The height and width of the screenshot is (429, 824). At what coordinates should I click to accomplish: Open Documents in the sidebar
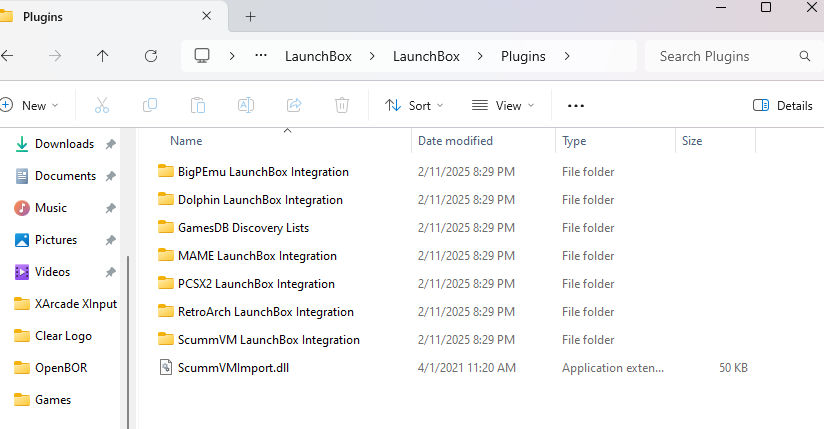point(65,176)
